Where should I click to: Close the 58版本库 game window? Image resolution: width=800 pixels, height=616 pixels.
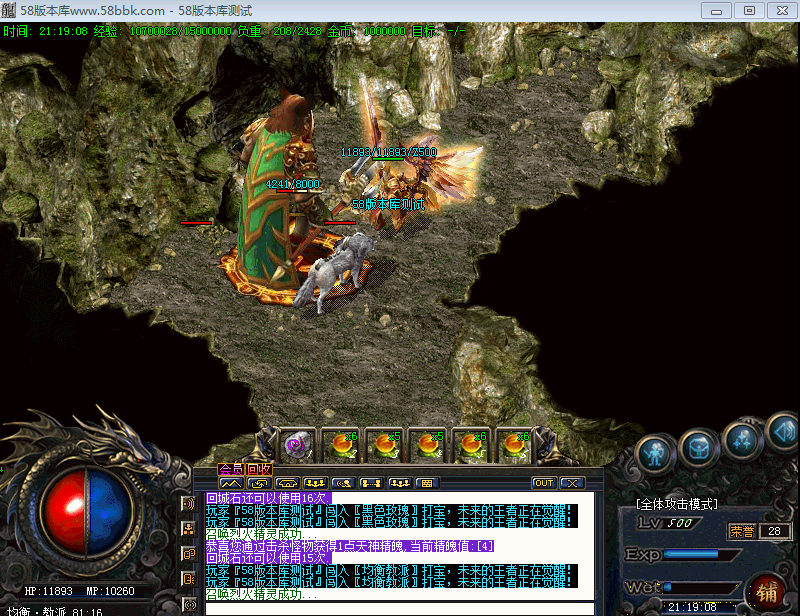pos(782,11)
